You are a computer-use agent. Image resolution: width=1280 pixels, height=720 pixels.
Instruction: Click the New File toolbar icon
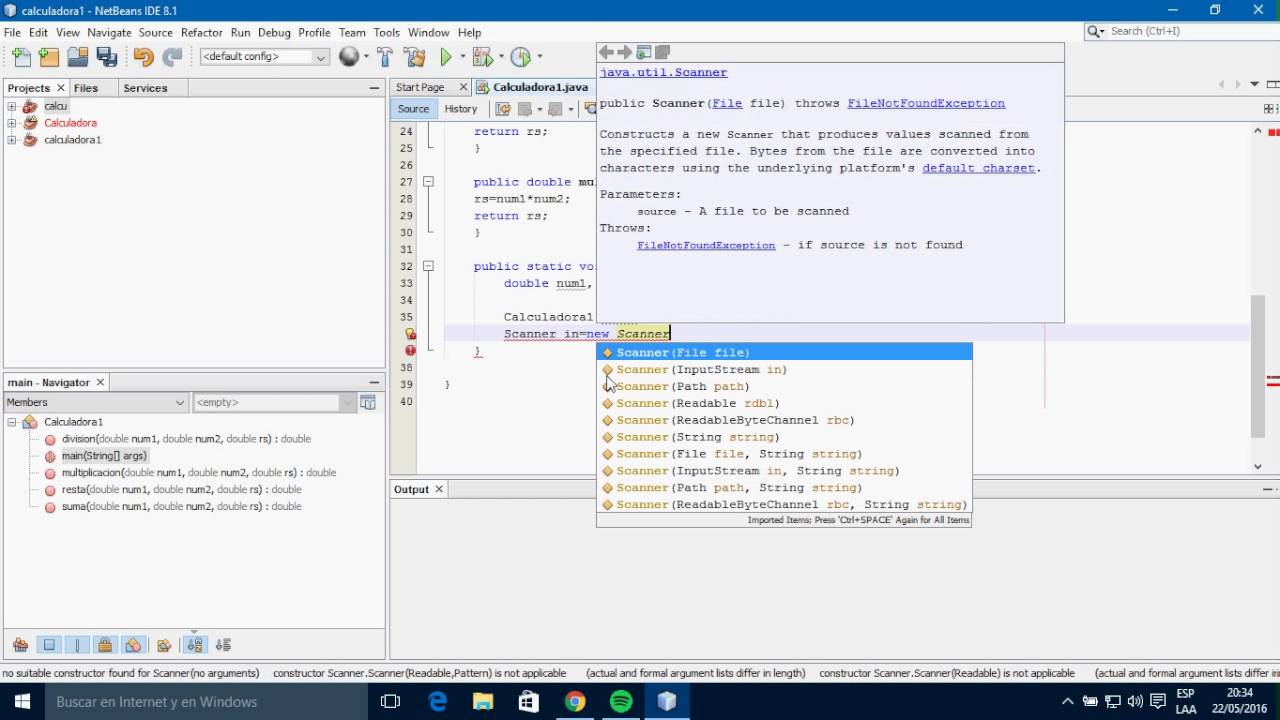(21, 57)
